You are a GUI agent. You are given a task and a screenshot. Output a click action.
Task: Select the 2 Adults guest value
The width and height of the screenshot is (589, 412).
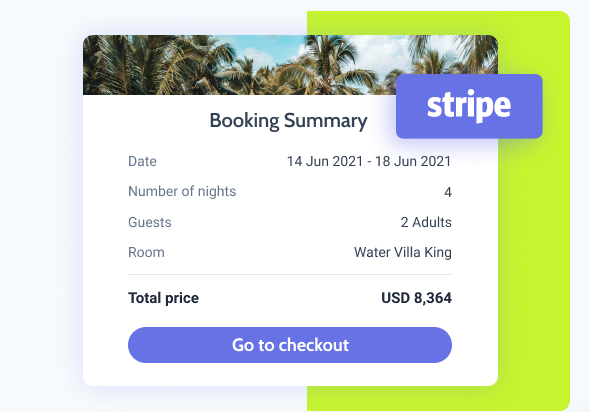(x=426, y=222)
